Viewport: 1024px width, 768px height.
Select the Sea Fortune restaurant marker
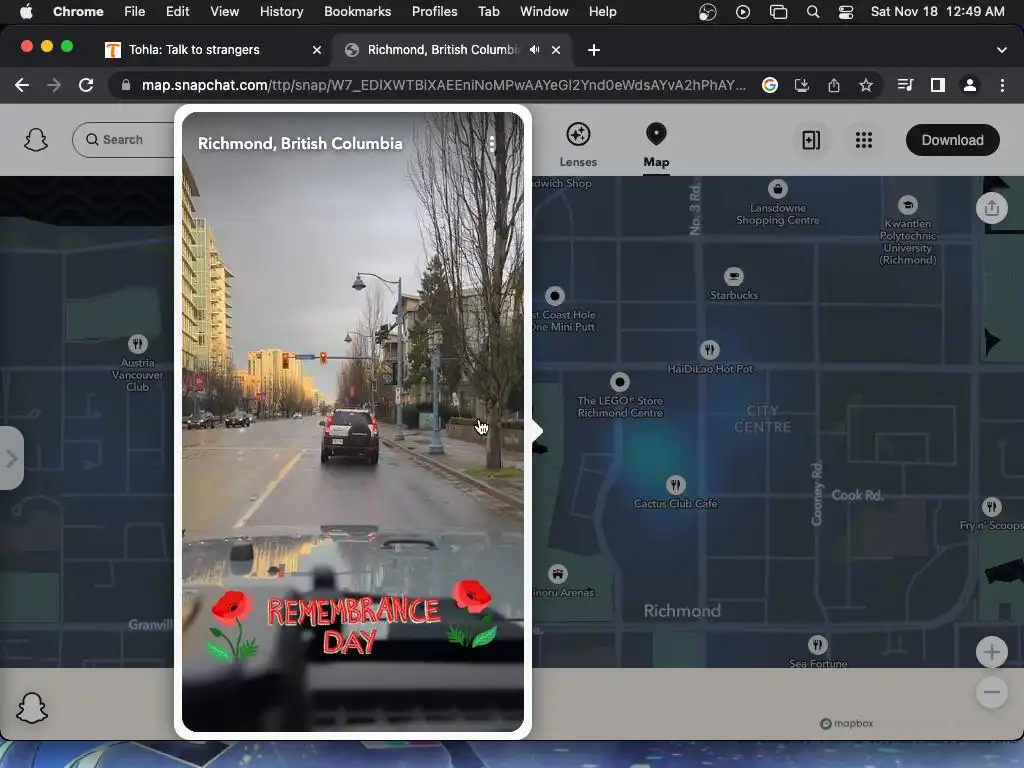(x=817, y=645)
